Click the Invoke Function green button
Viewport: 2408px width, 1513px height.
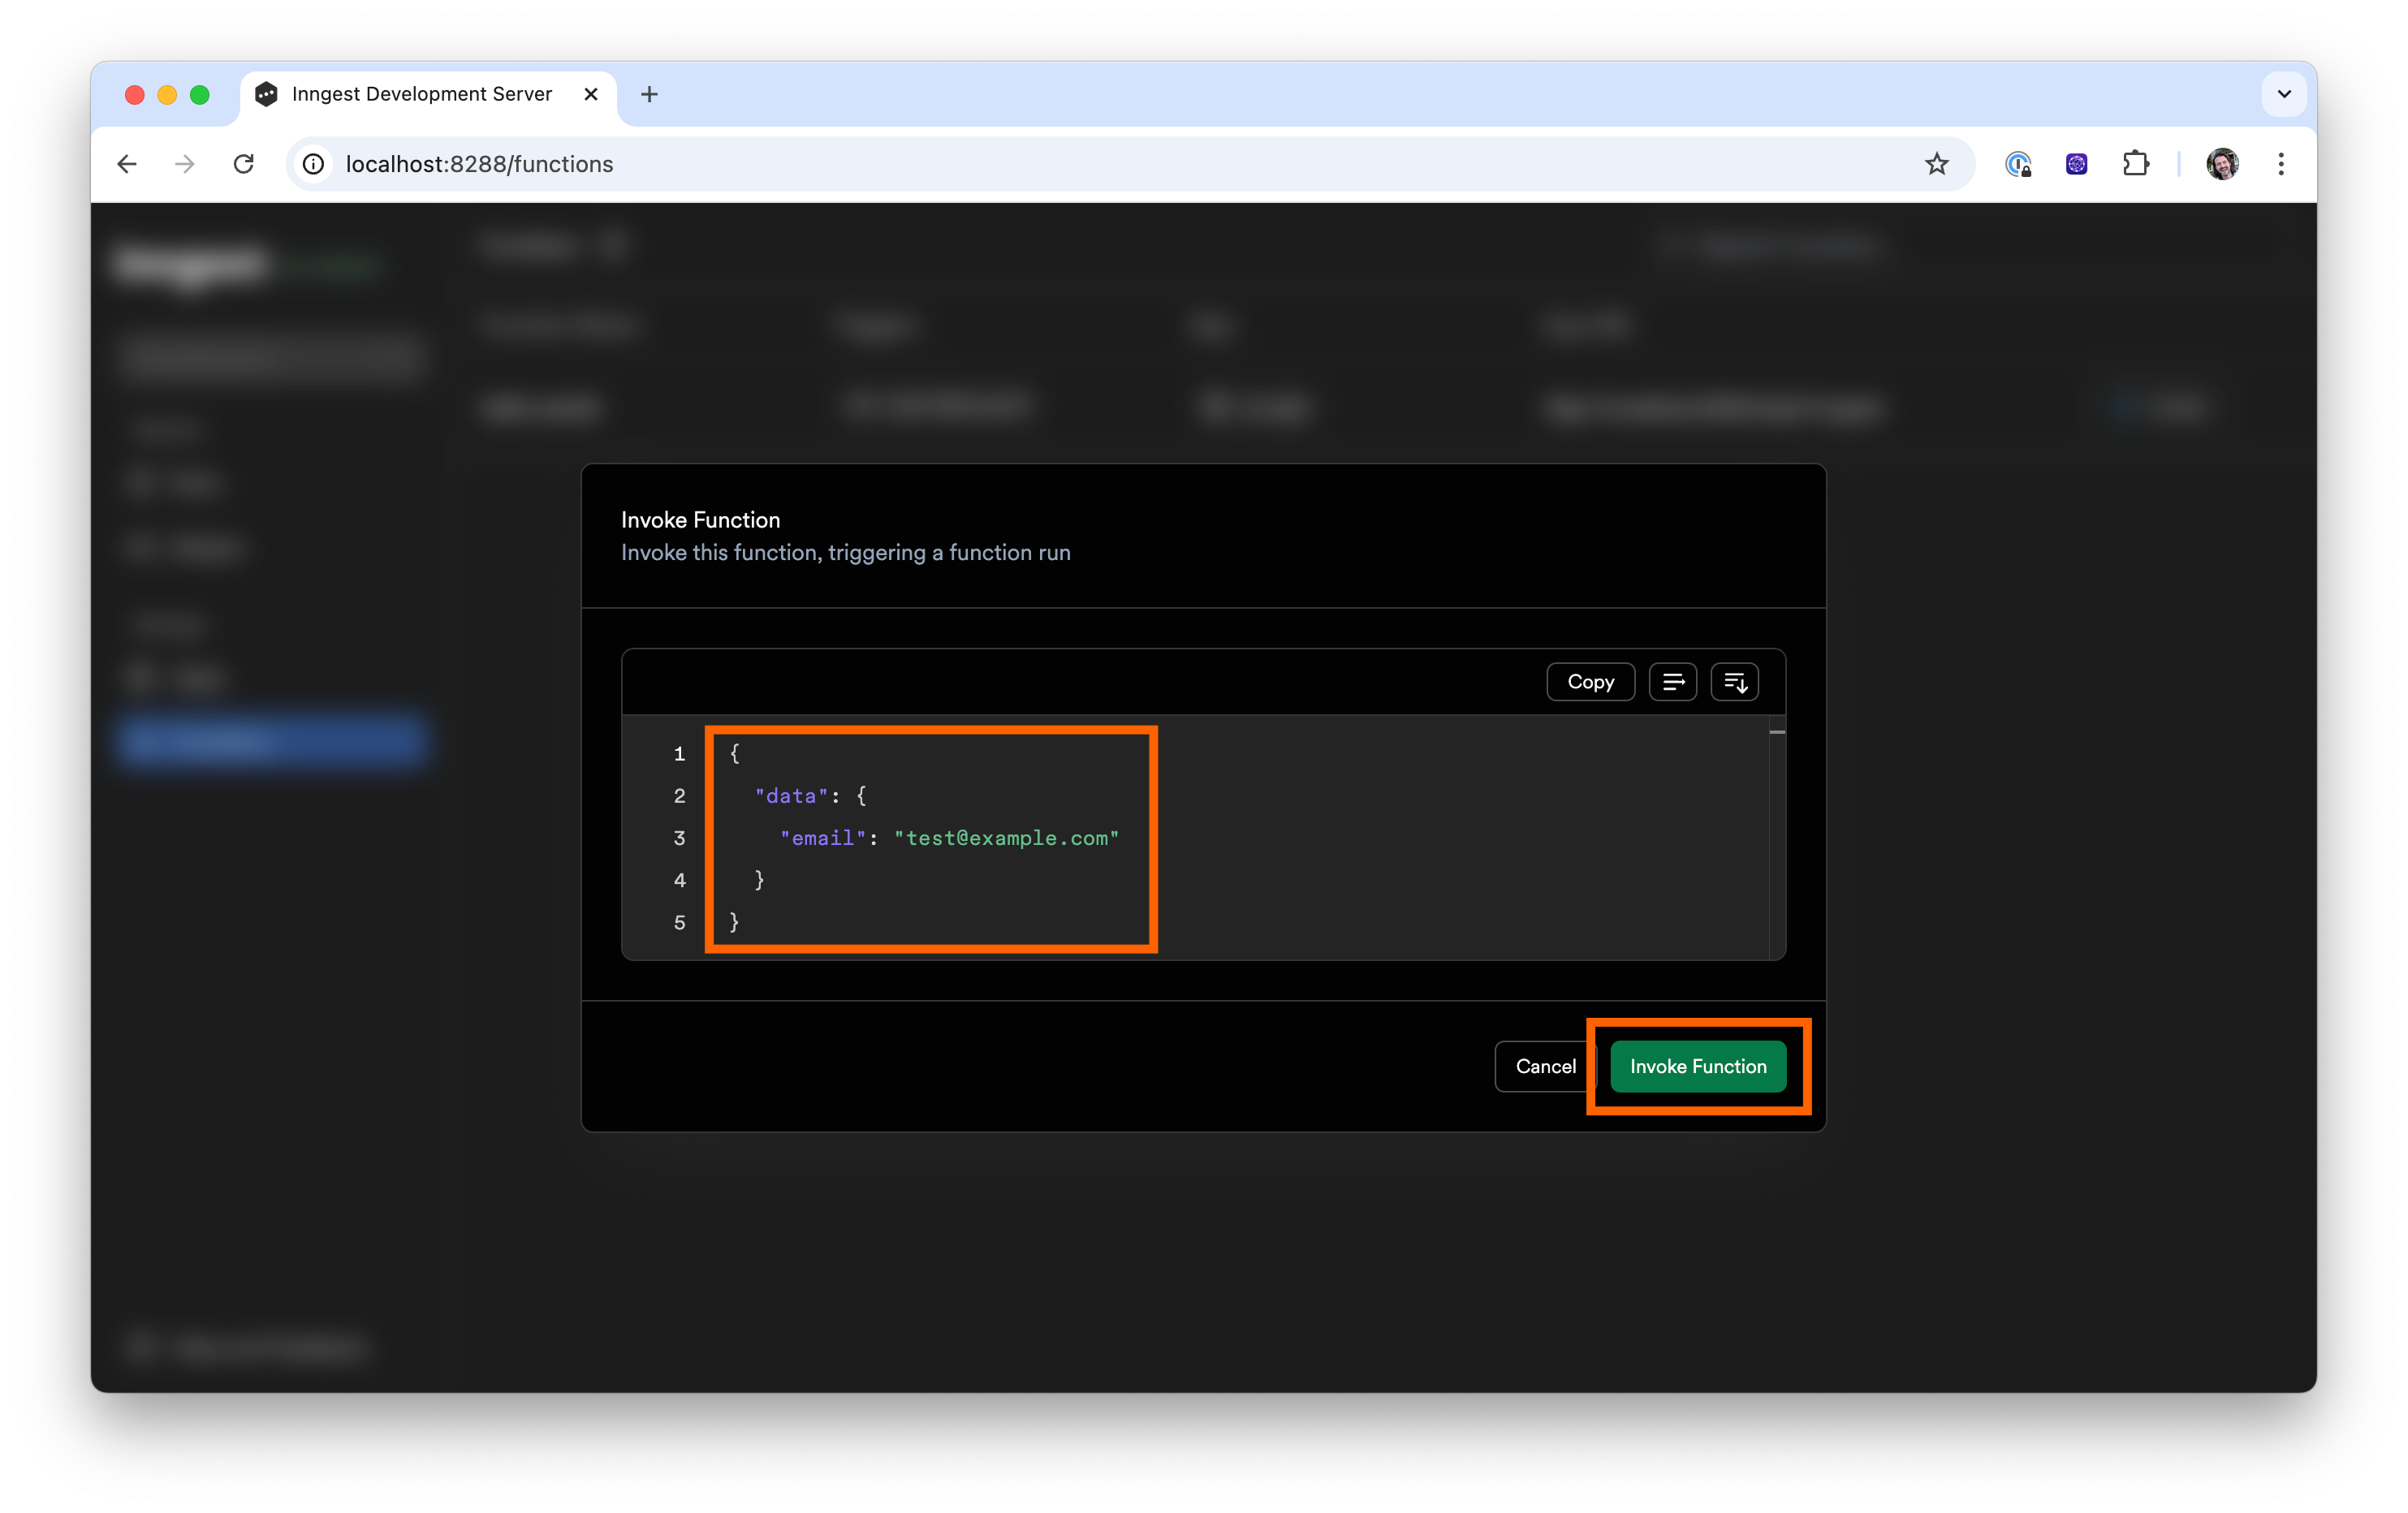[1698, 1065]
